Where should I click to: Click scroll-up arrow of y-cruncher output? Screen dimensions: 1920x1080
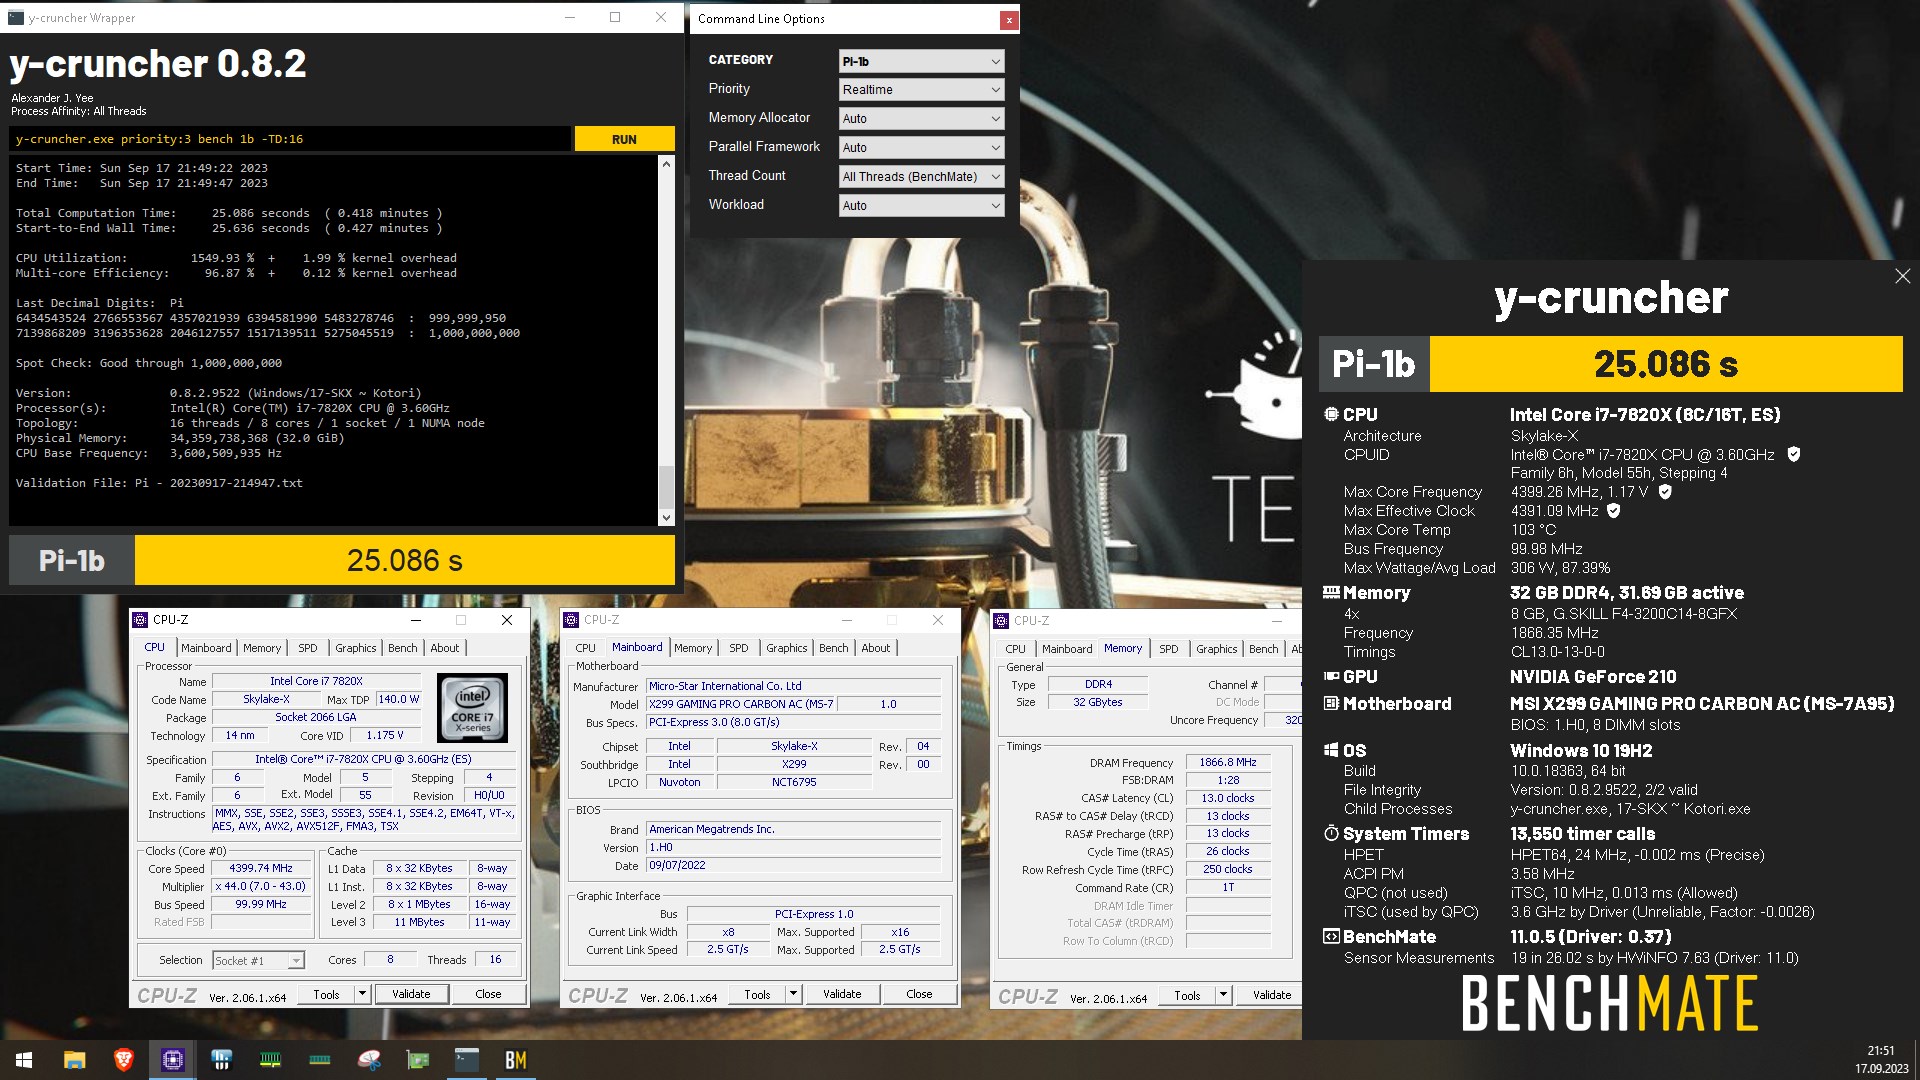click(x=666, y=163)
